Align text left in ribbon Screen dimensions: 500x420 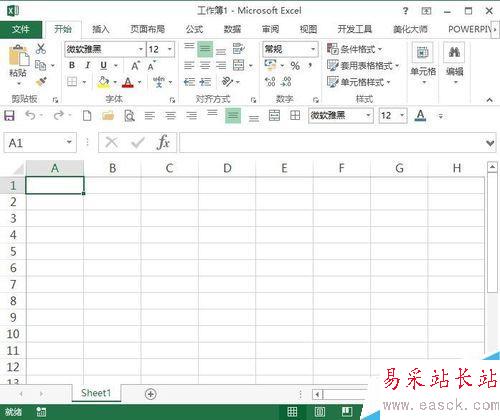[x=189, y=65]
